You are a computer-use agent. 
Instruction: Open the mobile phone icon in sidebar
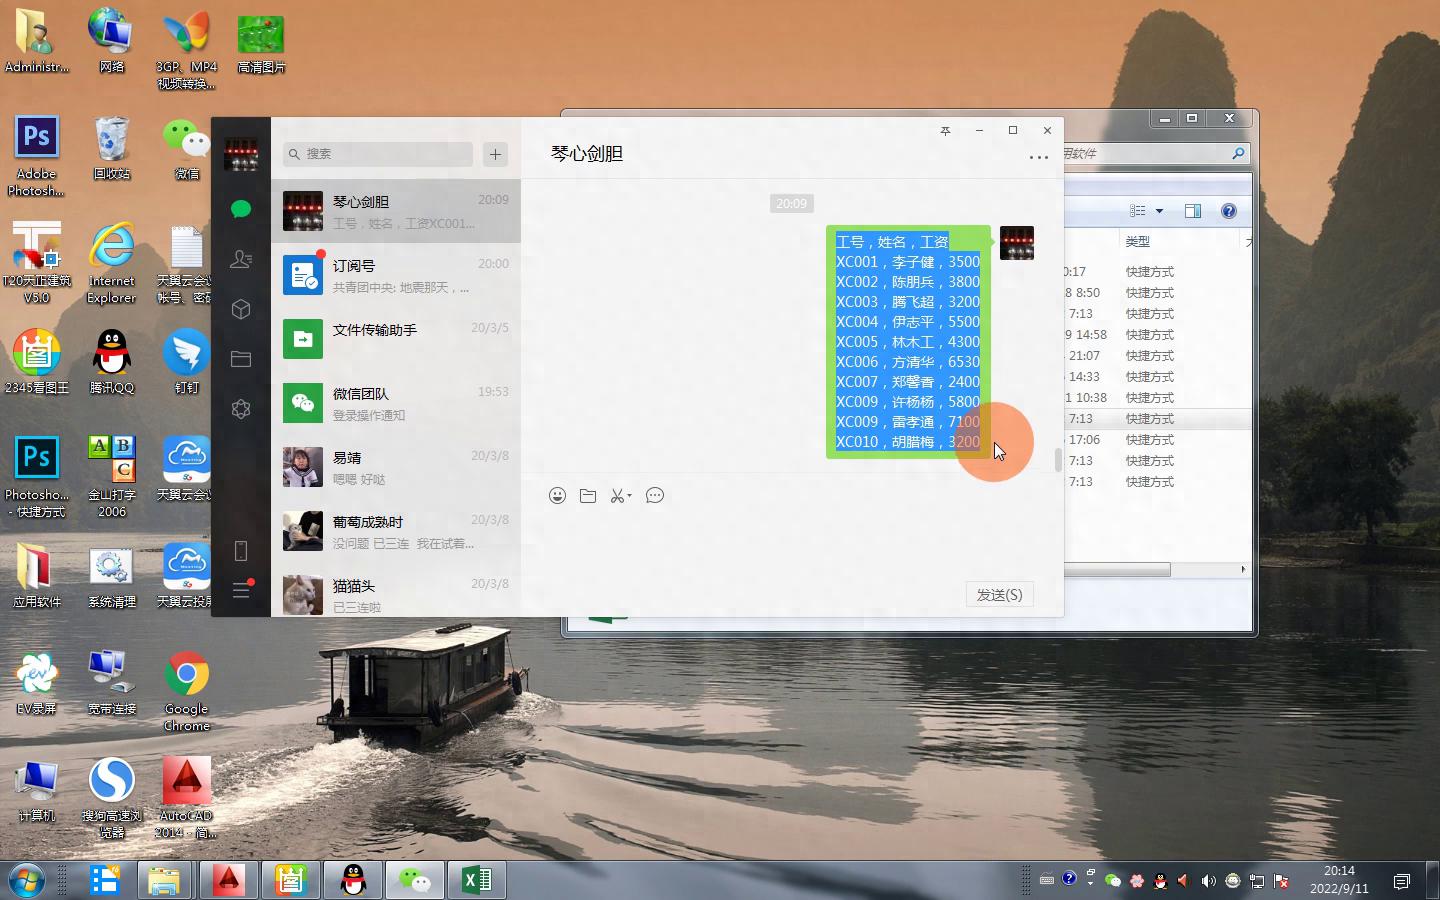point(240,551)
